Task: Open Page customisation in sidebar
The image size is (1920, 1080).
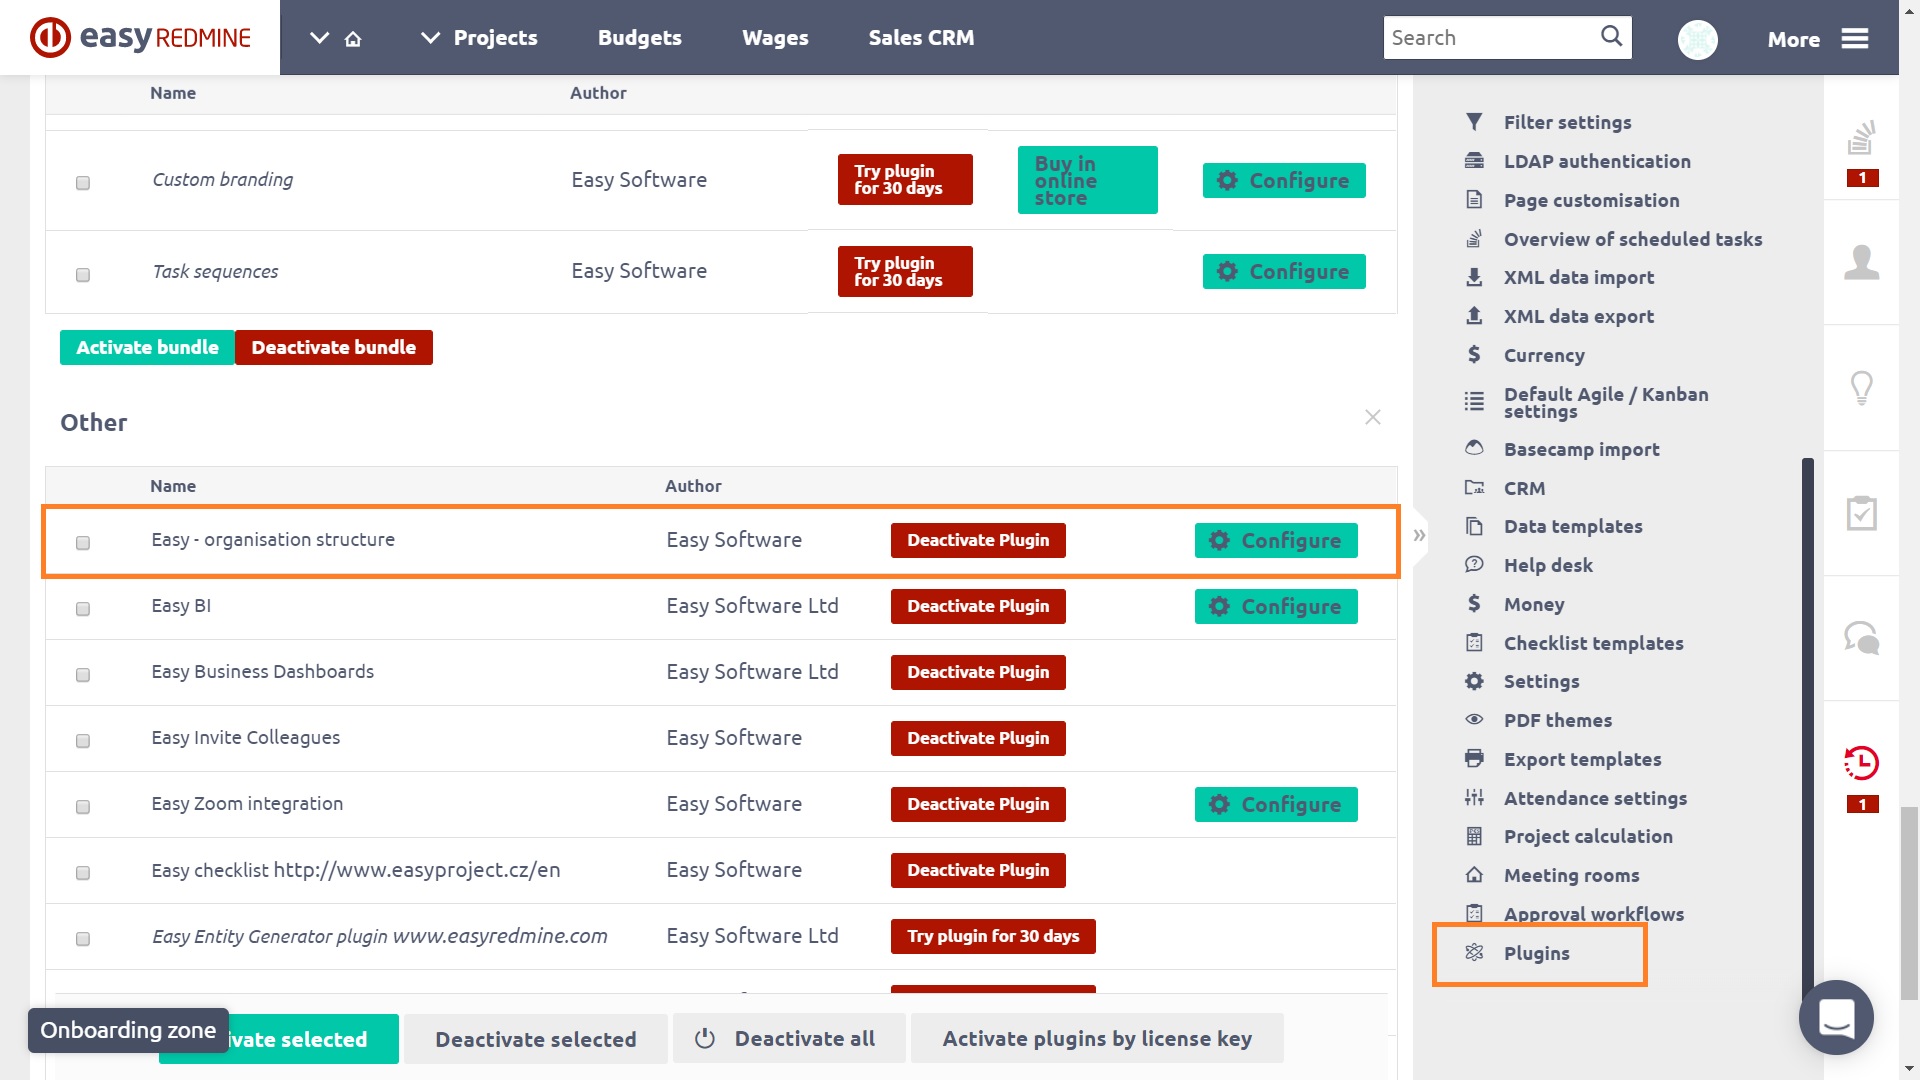Action: (1591, 200)
